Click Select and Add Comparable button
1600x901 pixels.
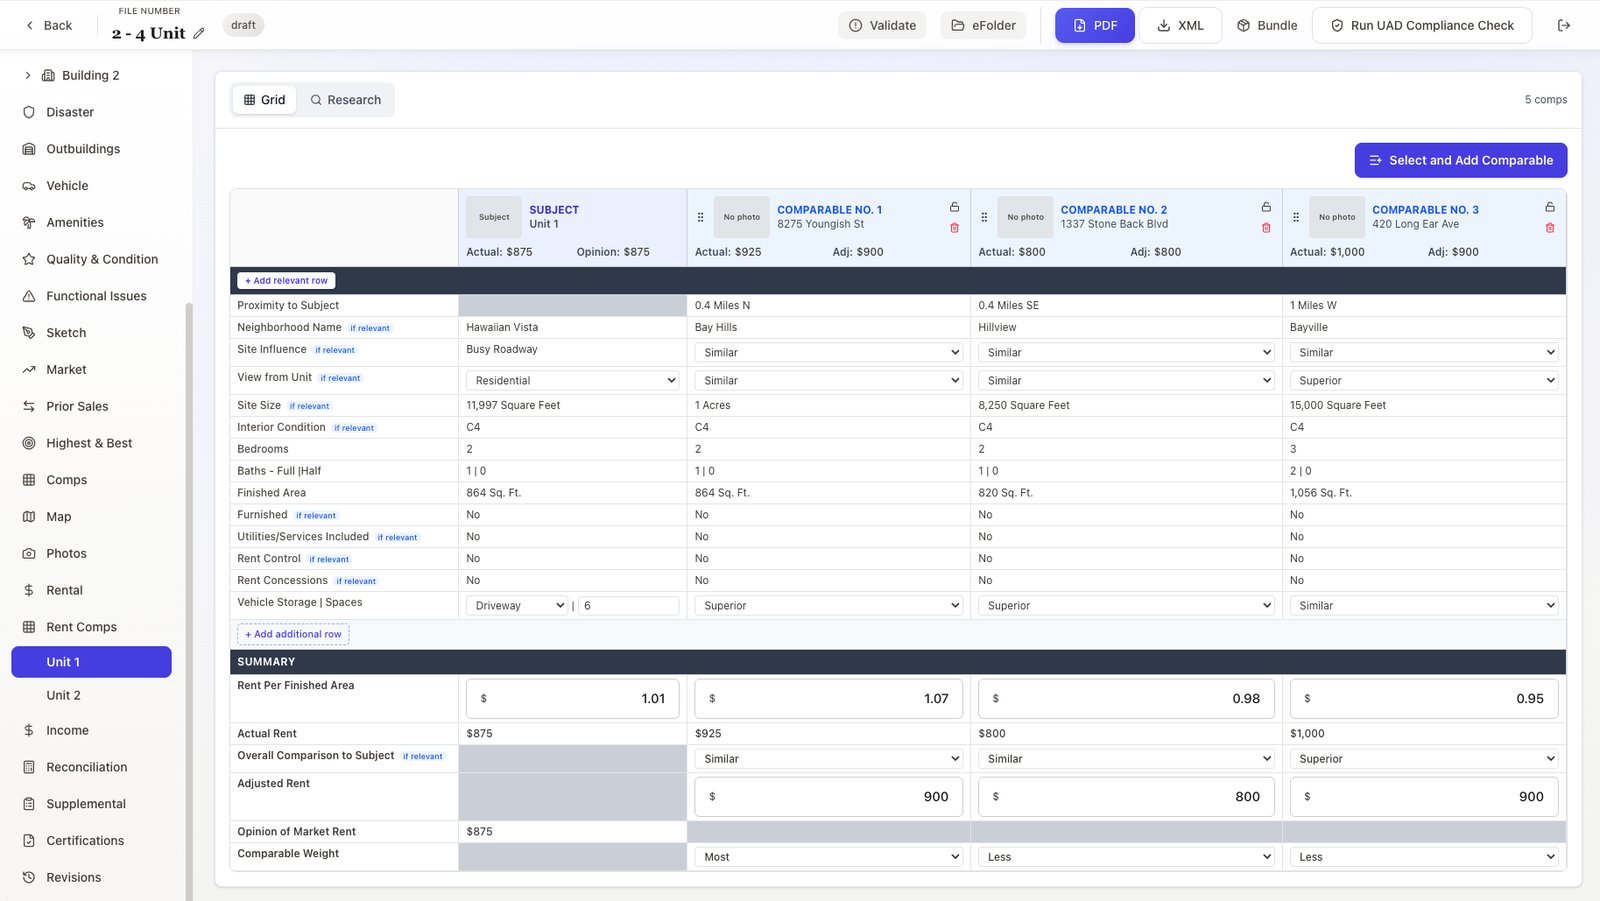tap(1460, 160)
